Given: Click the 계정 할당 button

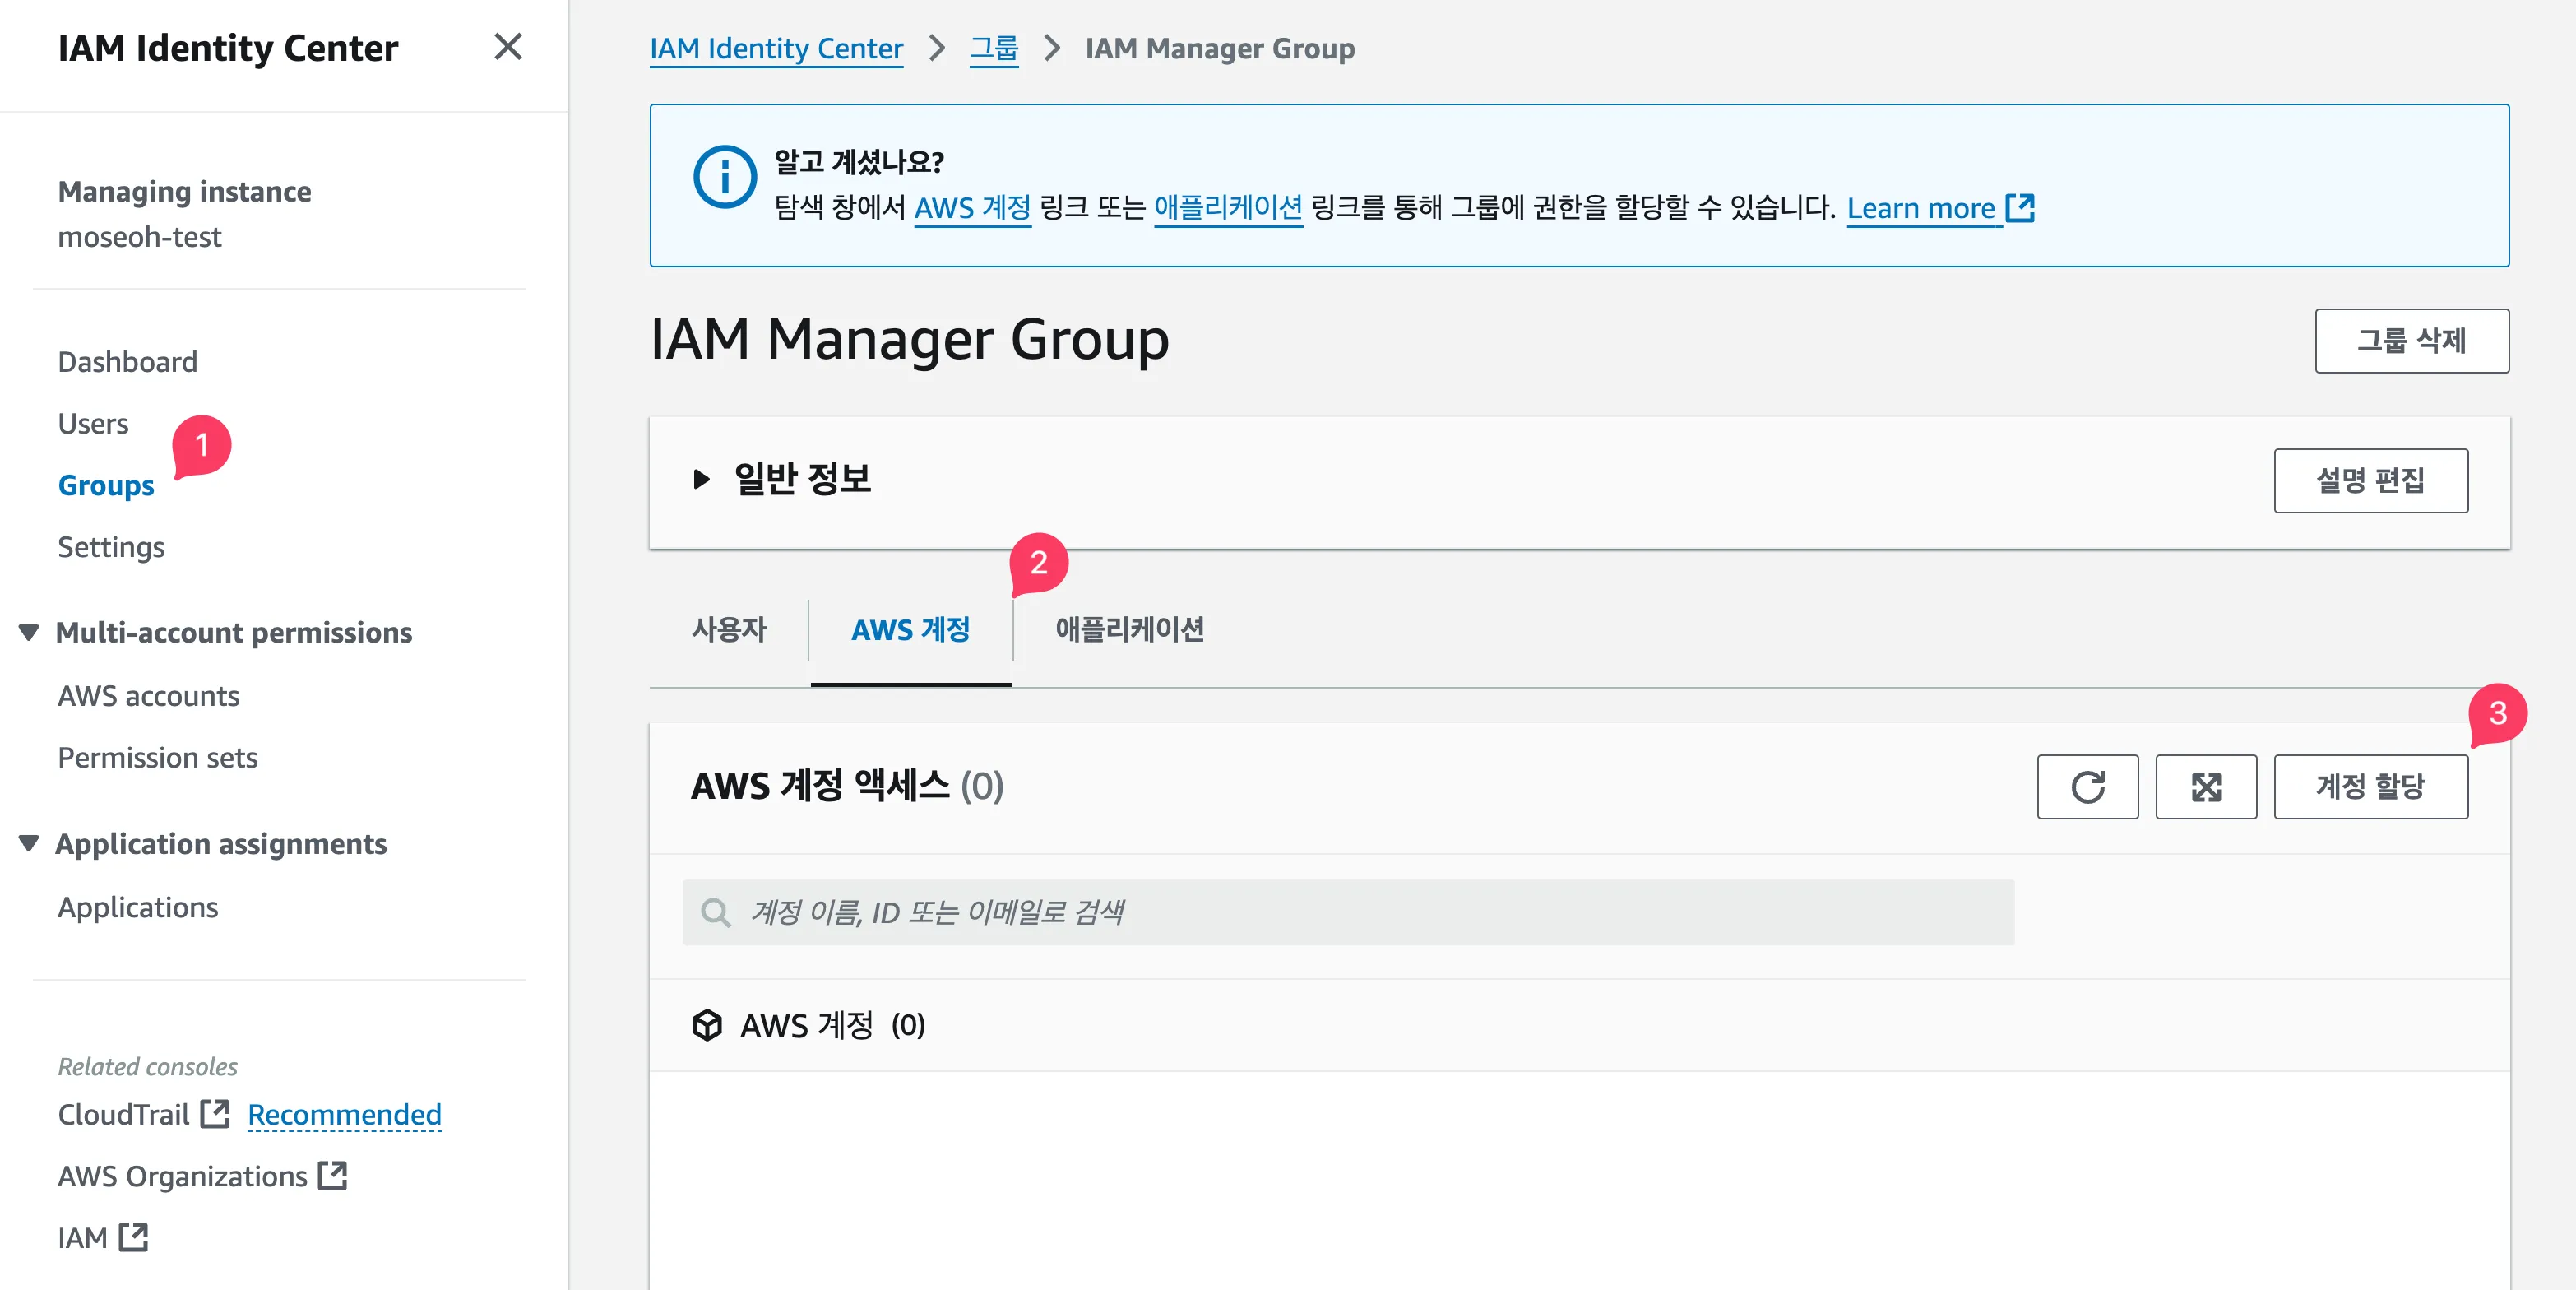Looking at the screenshot, I should point(2370,787).
